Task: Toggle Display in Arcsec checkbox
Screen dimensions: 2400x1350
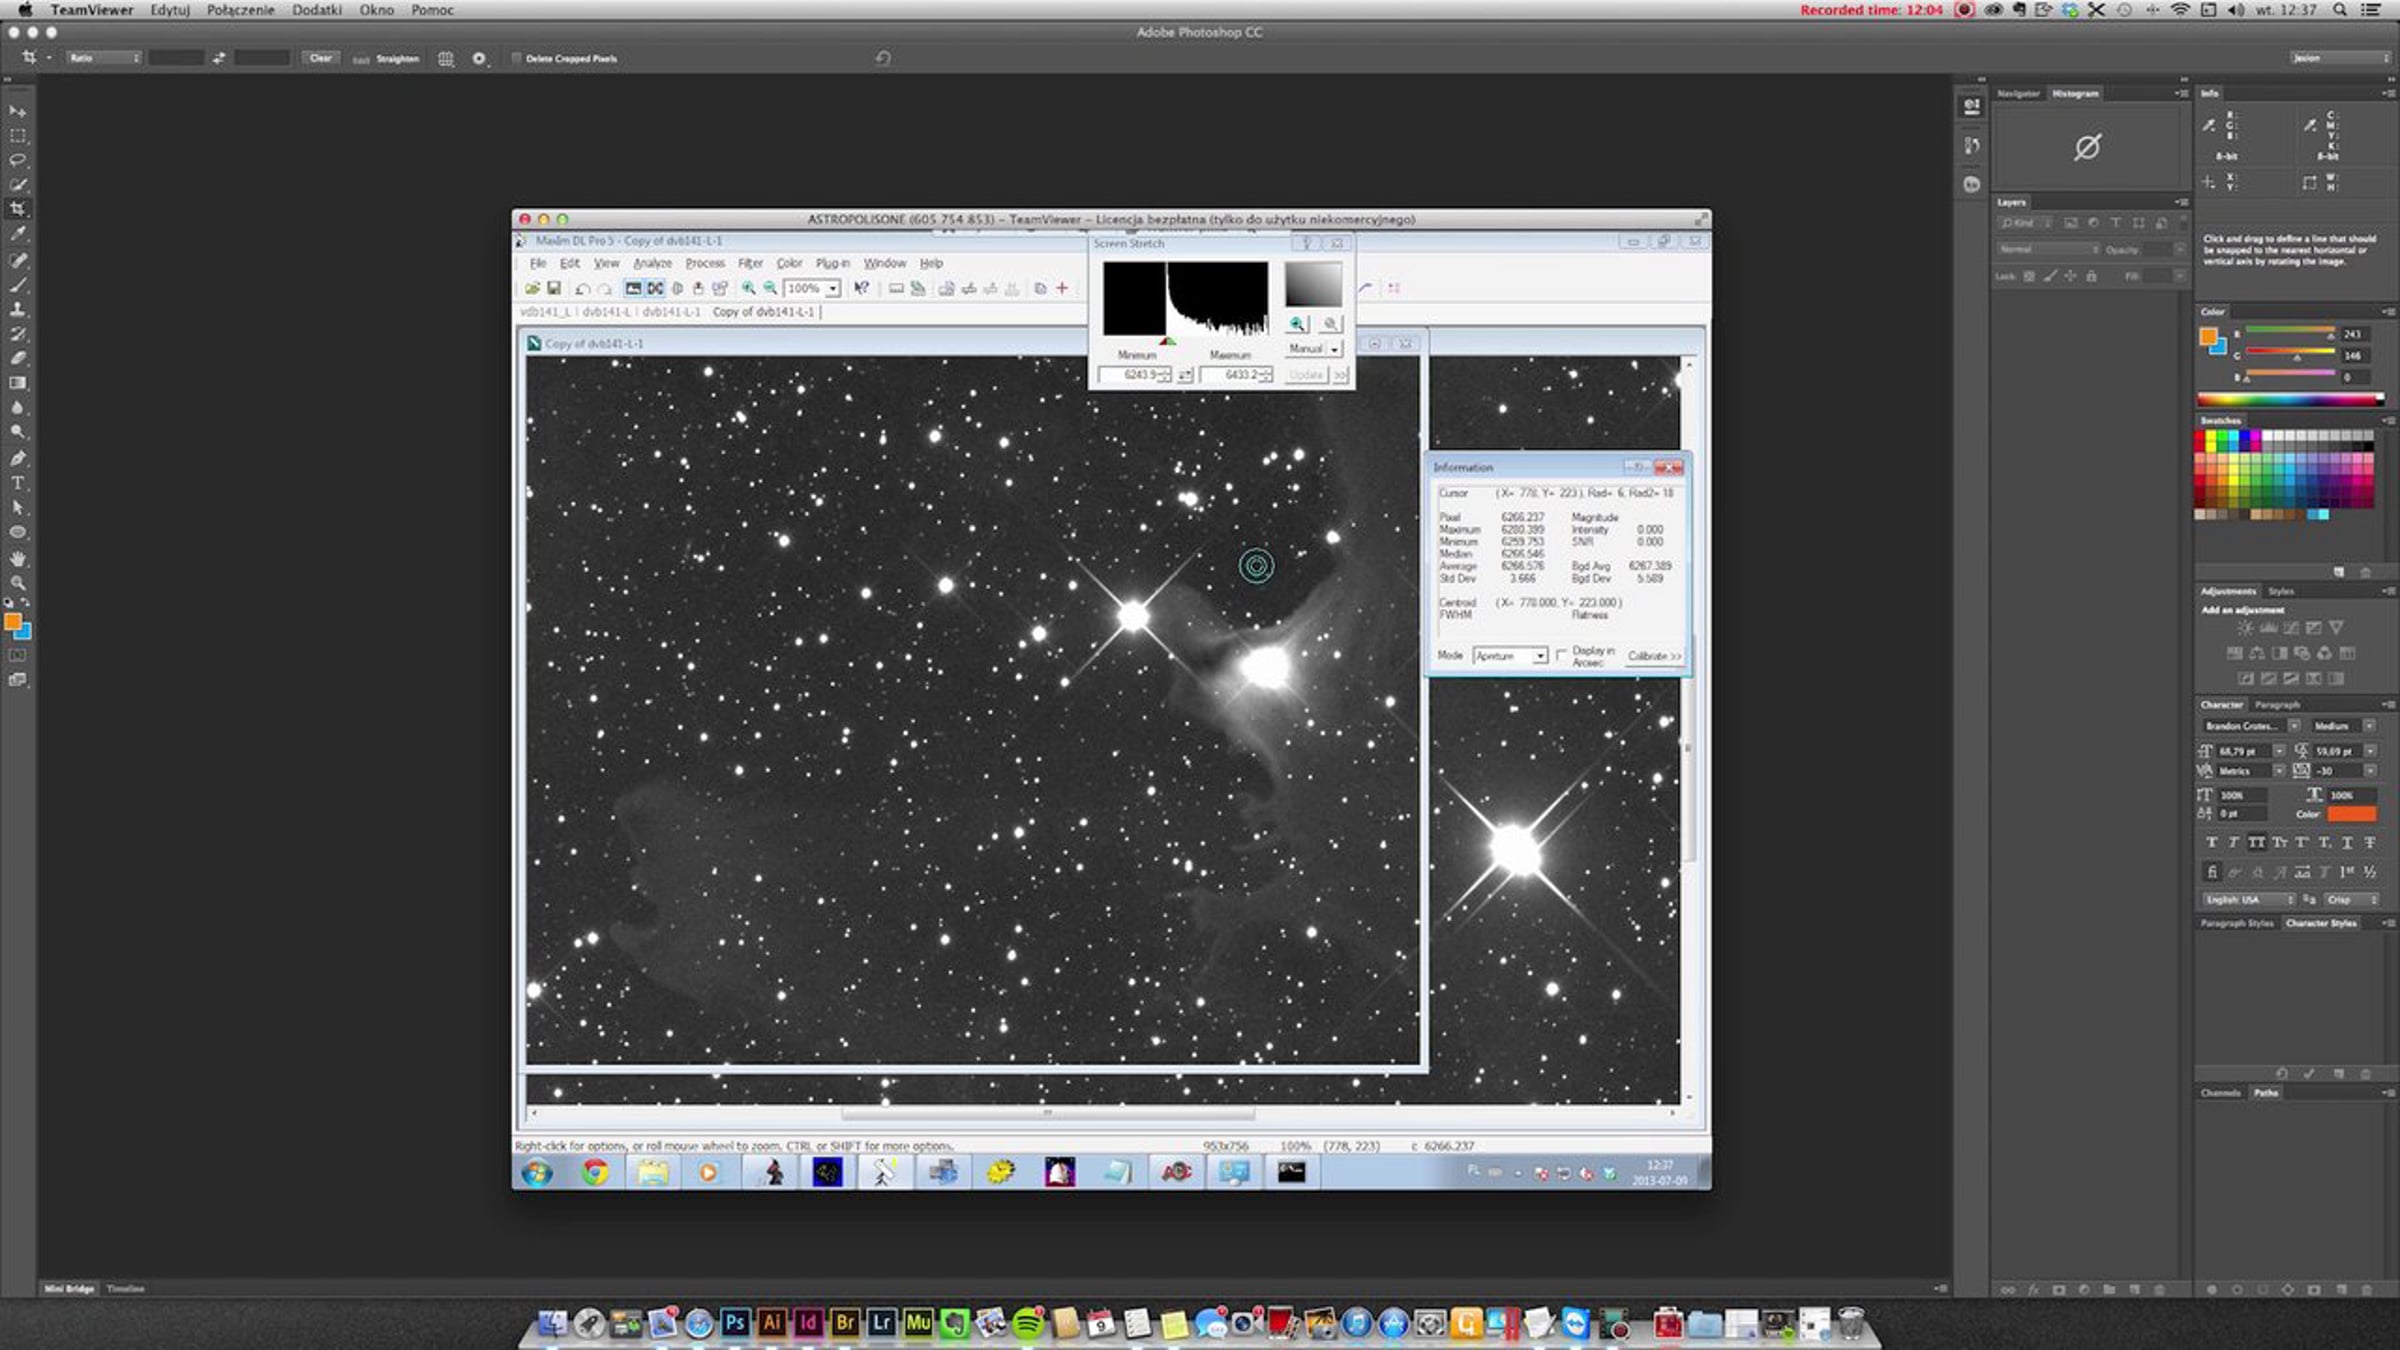Action: point(1561,654)
